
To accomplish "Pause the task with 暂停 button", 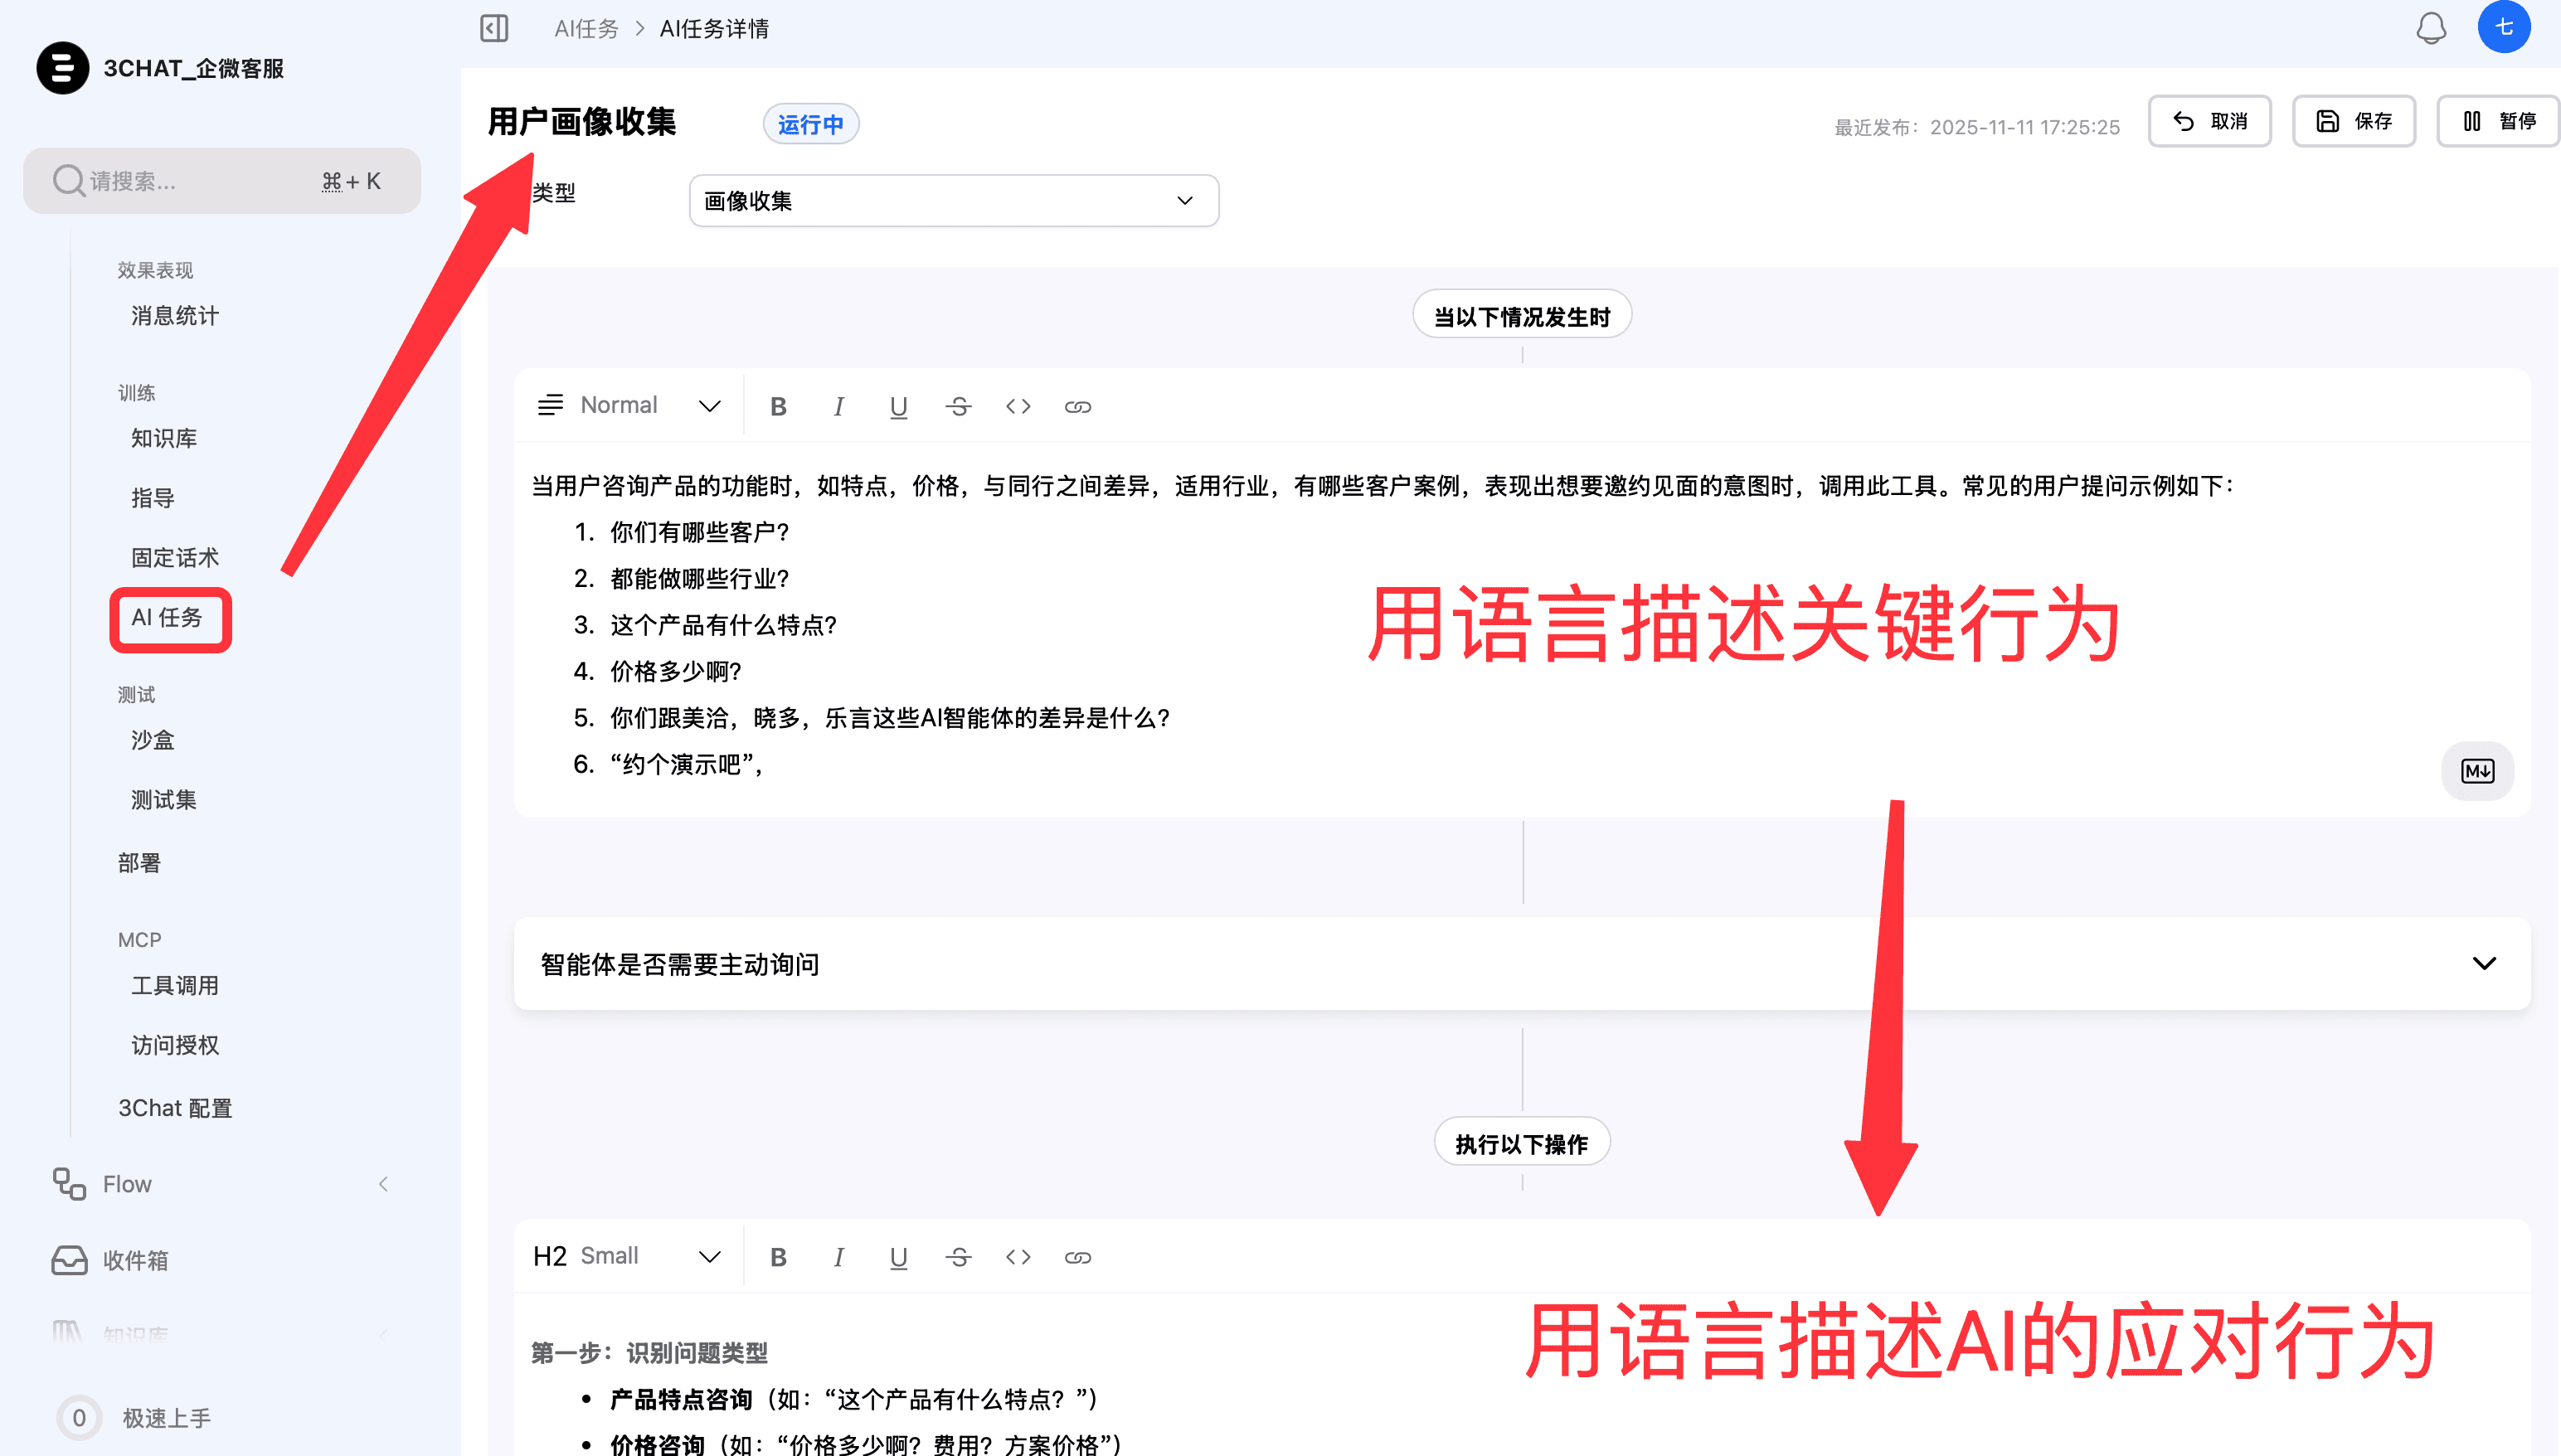I will tap(2497, 122).
